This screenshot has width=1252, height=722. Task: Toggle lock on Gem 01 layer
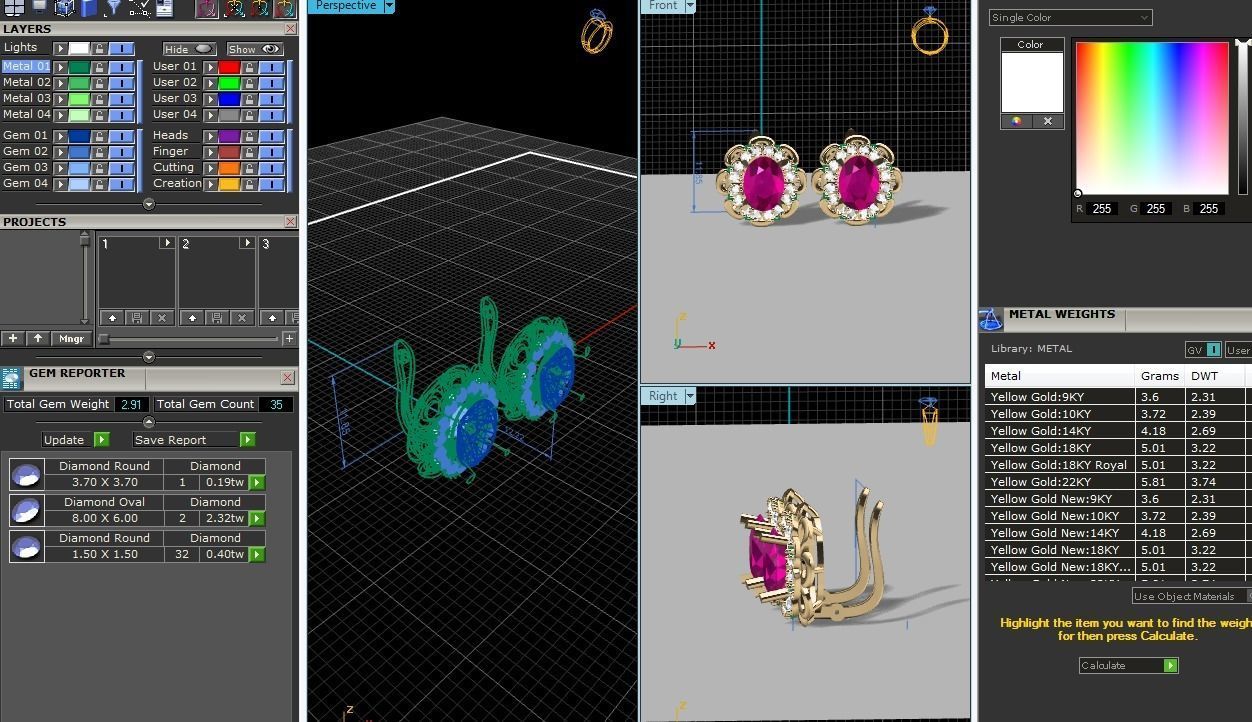[x=99, y=136]
